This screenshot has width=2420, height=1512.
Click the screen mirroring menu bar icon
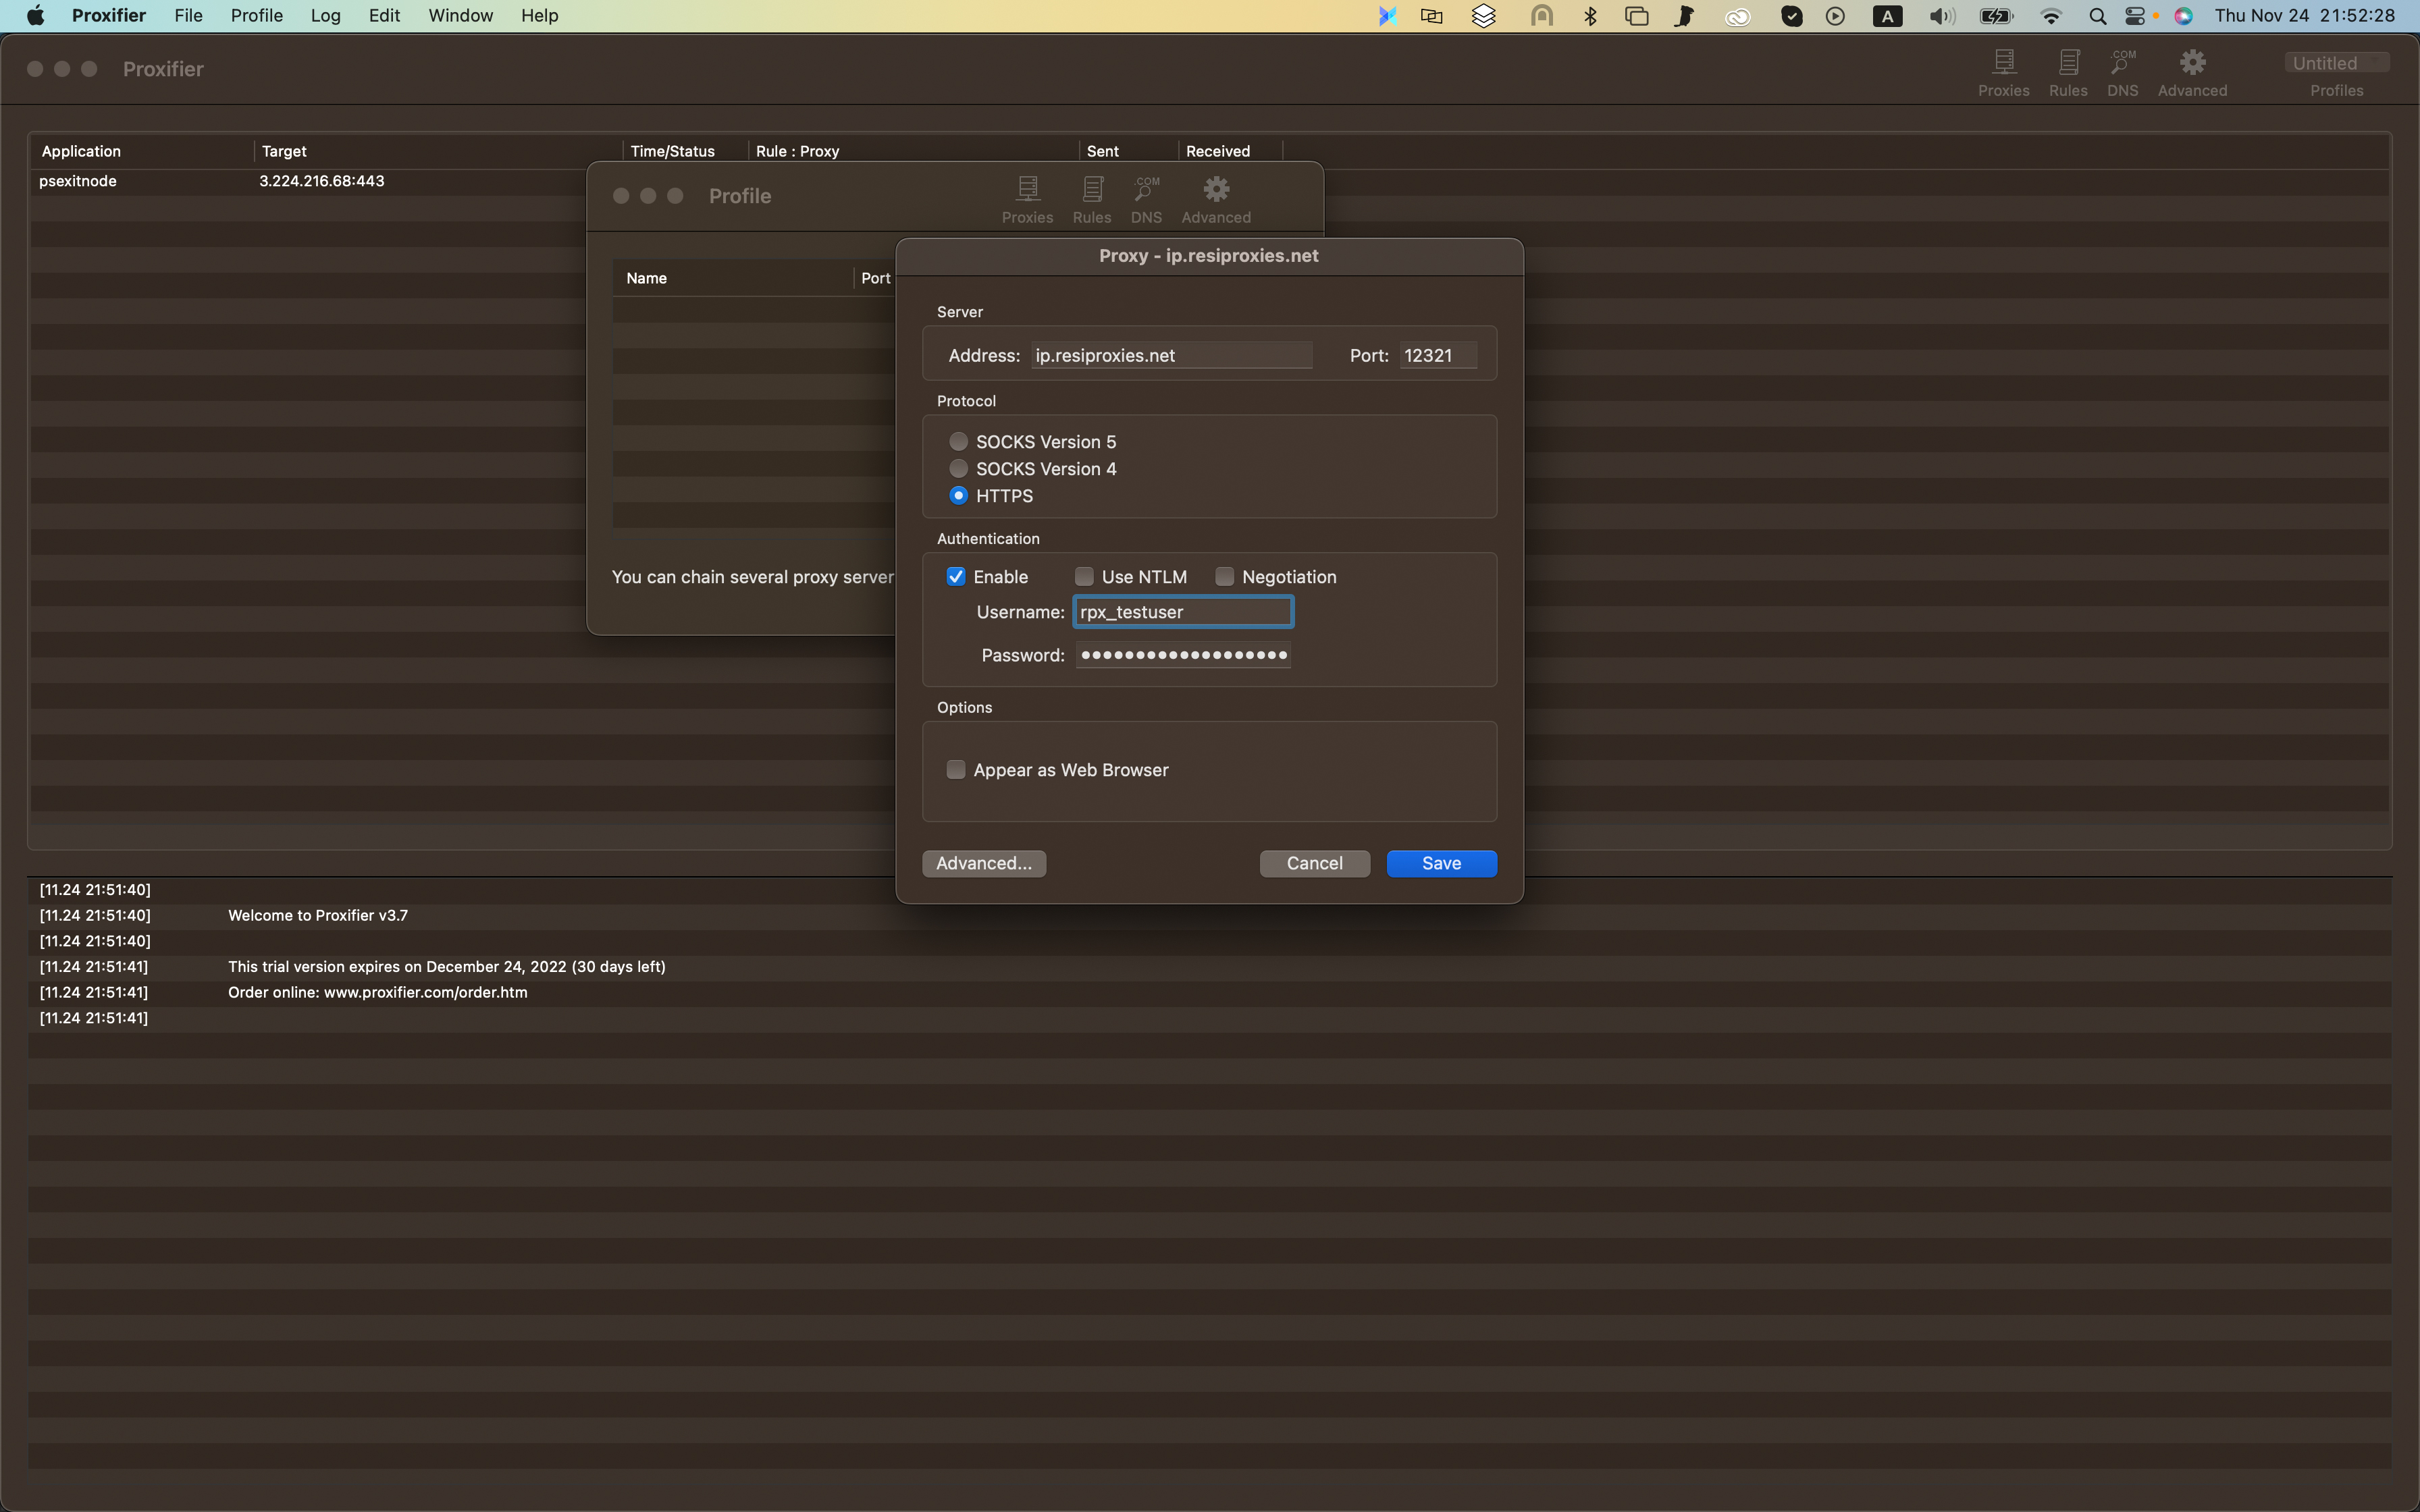[1432, 15]
